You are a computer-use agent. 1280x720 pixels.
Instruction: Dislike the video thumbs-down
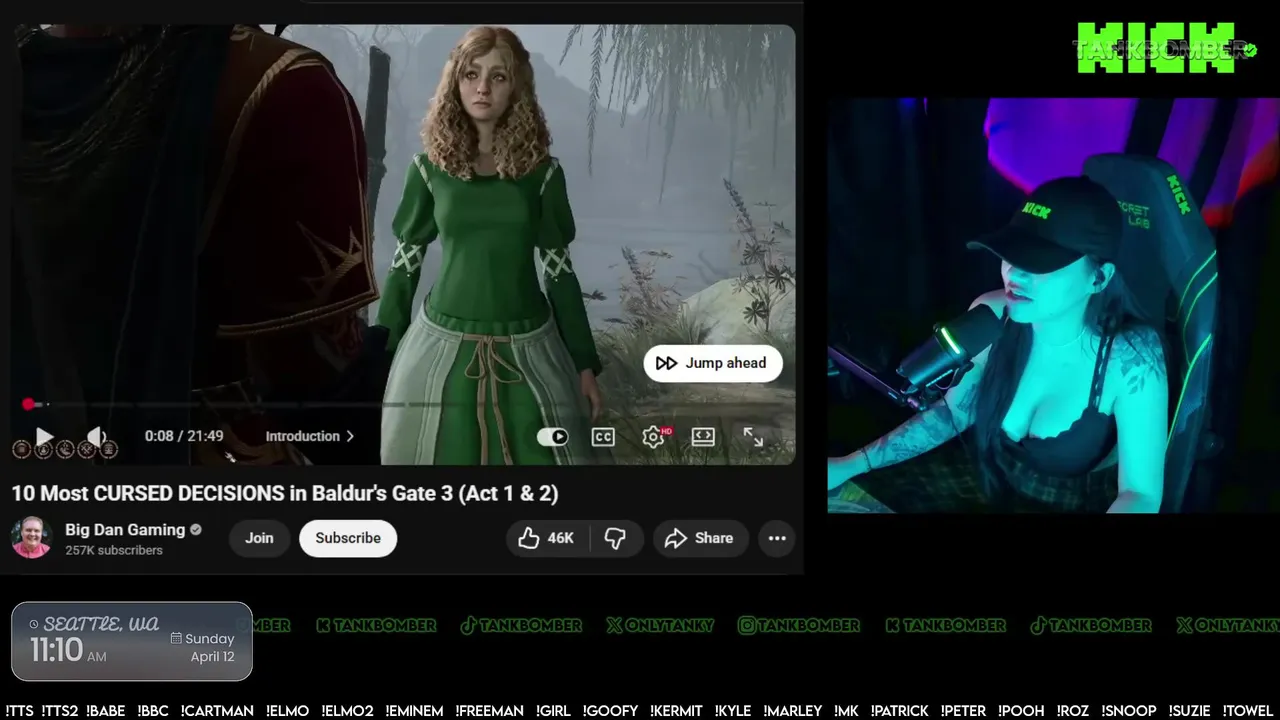click(615, 538)
